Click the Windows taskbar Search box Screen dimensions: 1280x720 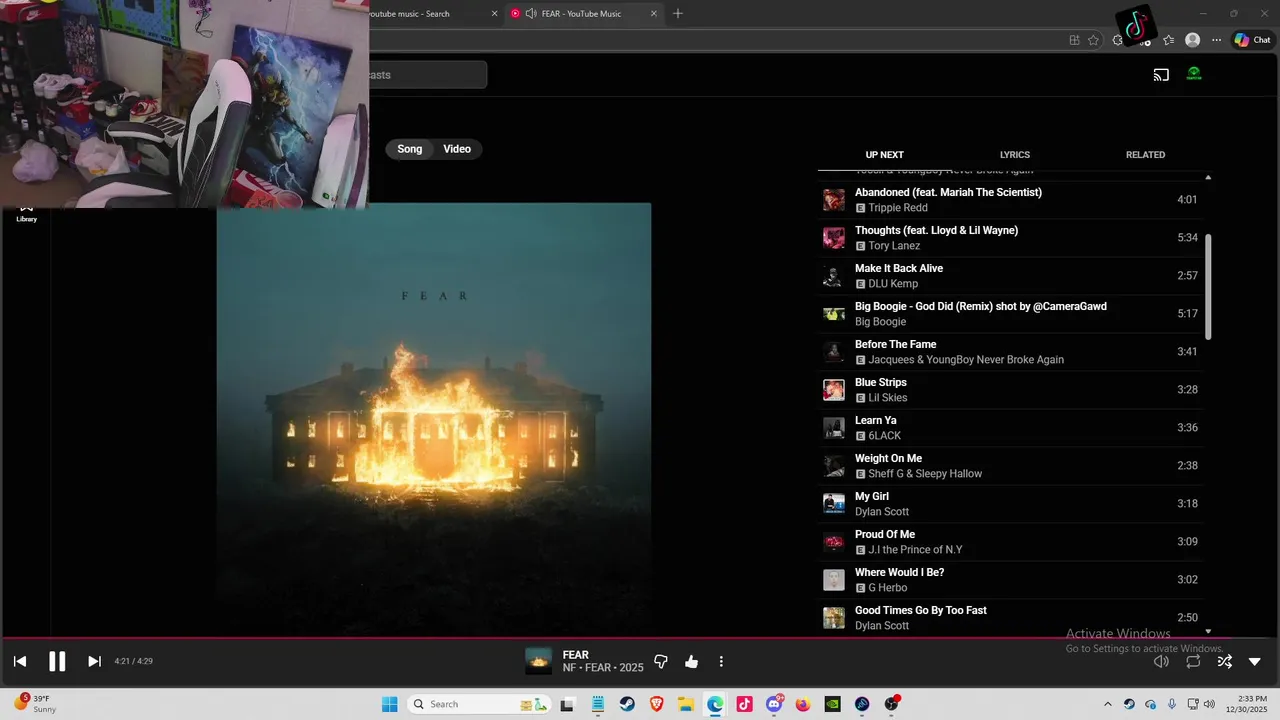pos(480,704)
